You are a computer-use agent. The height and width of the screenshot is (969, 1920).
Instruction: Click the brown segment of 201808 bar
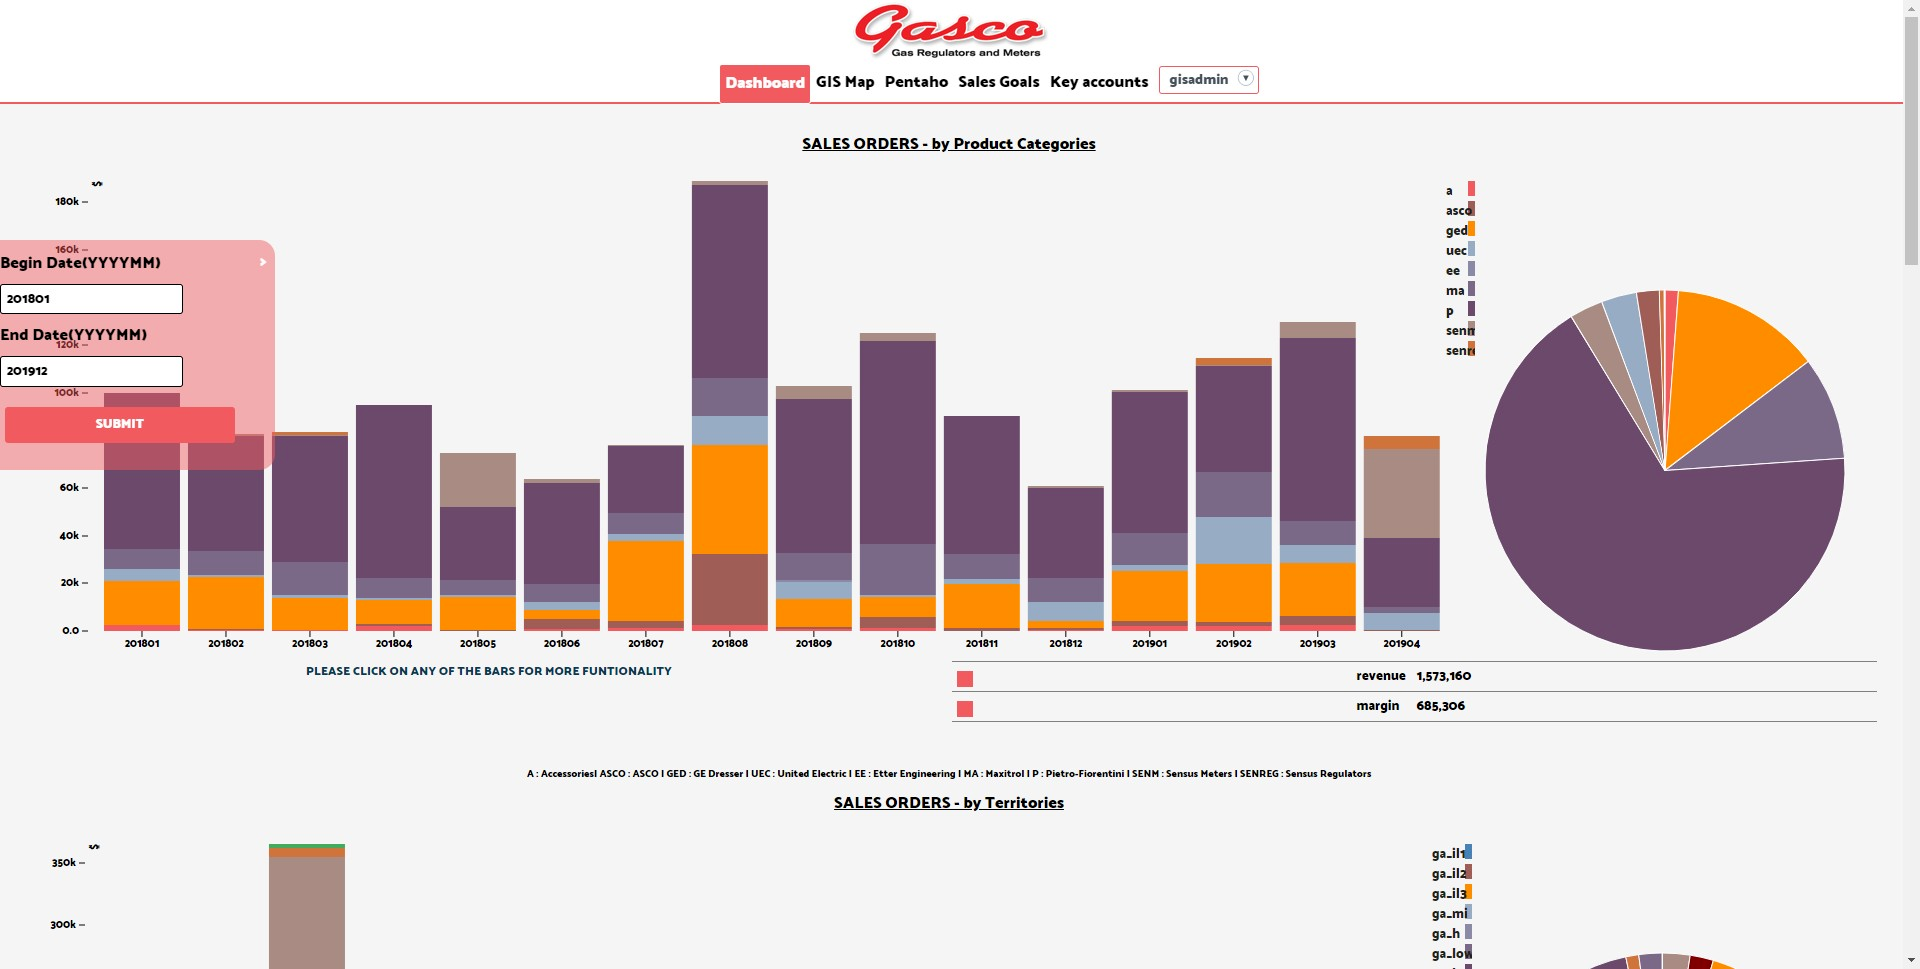tap(730, 589)
